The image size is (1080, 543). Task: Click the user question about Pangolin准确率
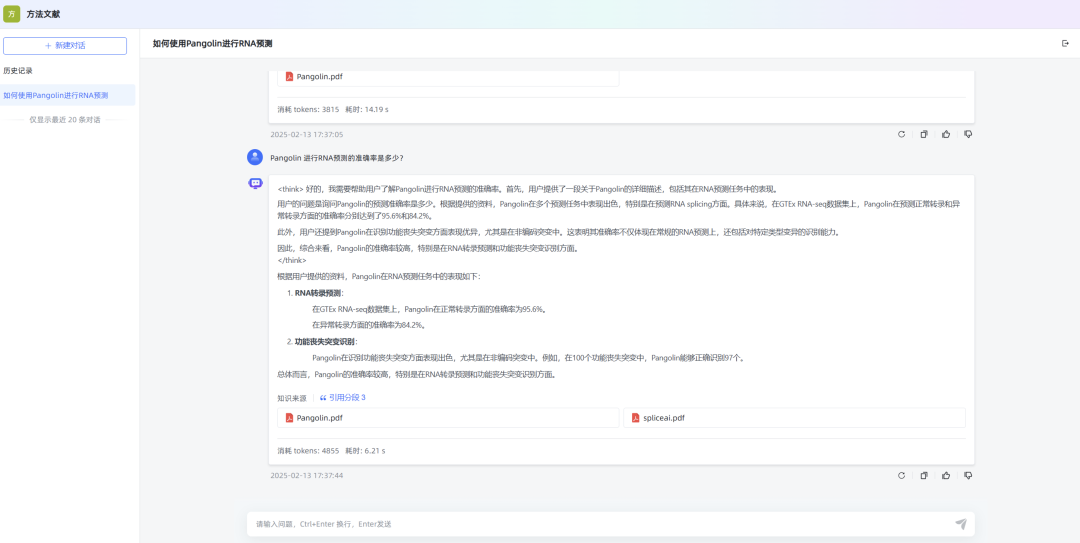click(x=337, y=158)
